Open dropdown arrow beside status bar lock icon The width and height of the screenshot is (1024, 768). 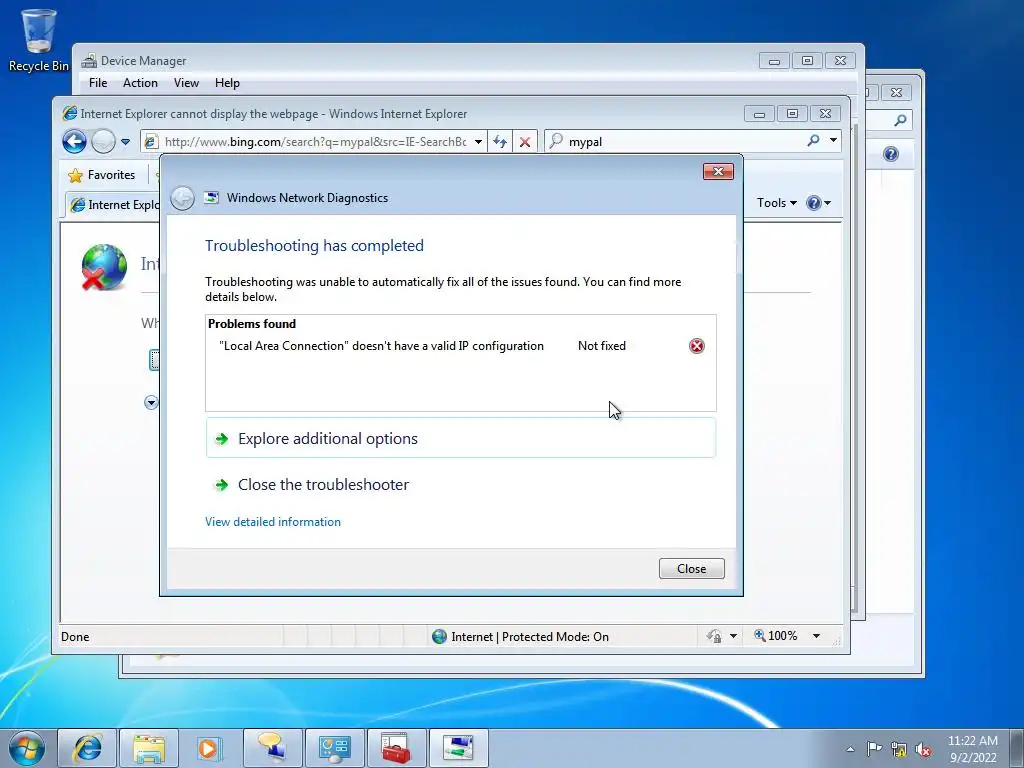[733, 636]
